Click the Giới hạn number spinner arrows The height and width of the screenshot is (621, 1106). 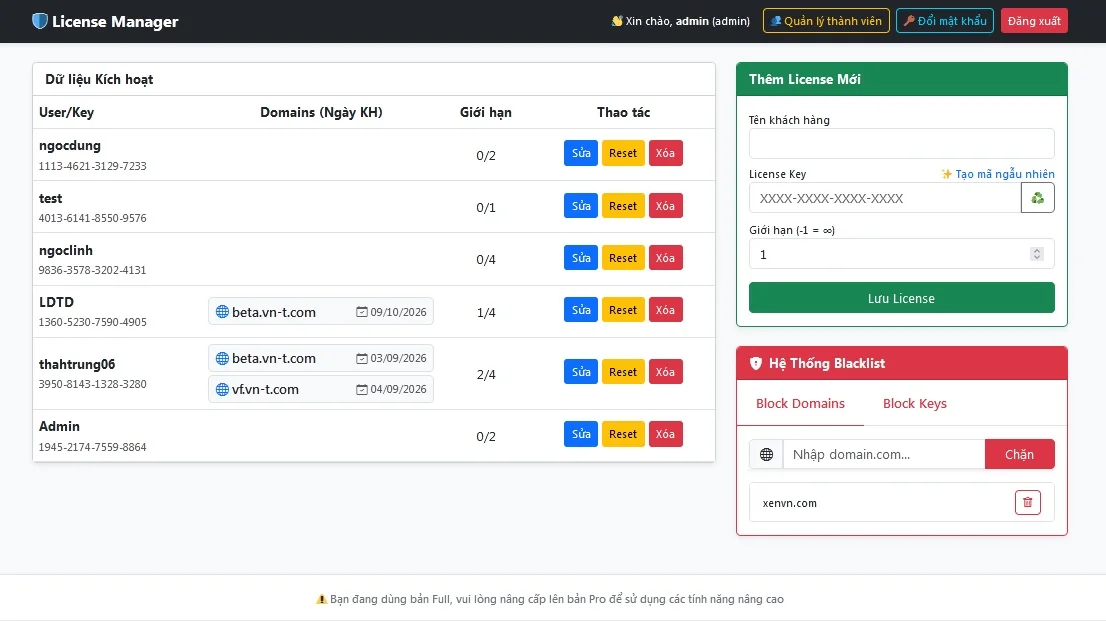(1037, 254)
